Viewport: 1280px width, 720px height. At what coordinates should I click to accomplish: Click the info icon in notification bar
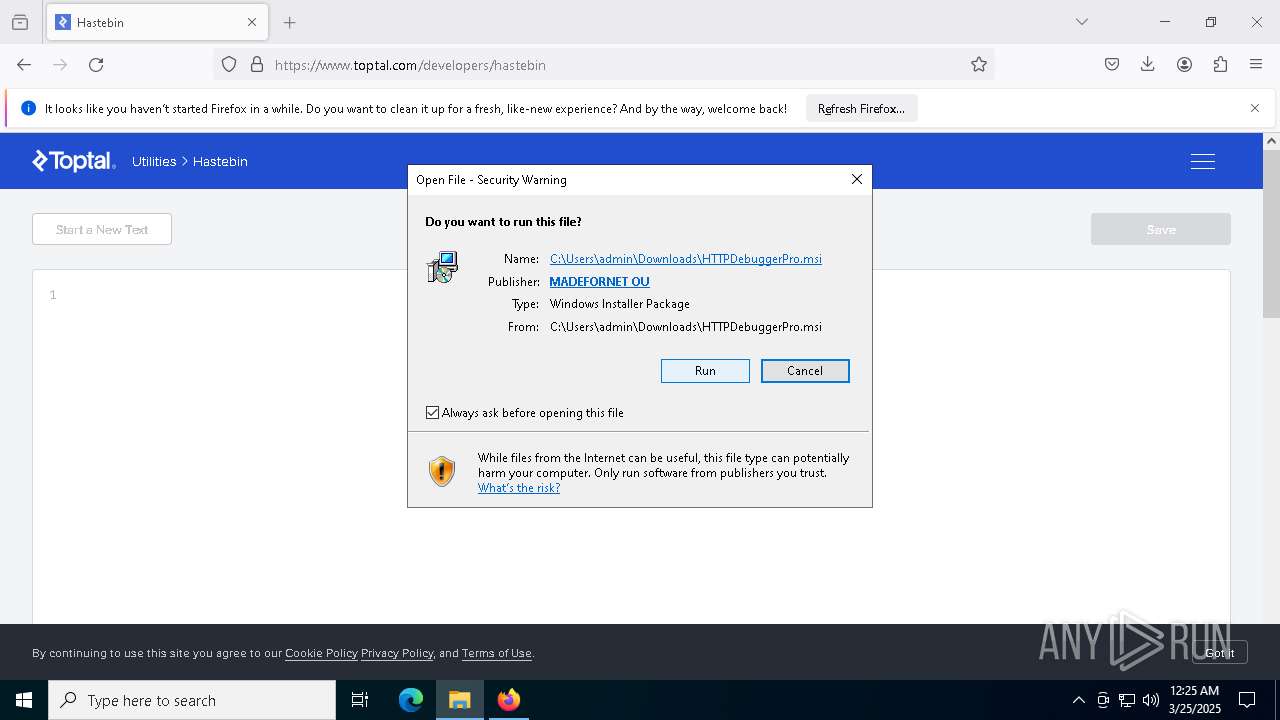point(28,108)
